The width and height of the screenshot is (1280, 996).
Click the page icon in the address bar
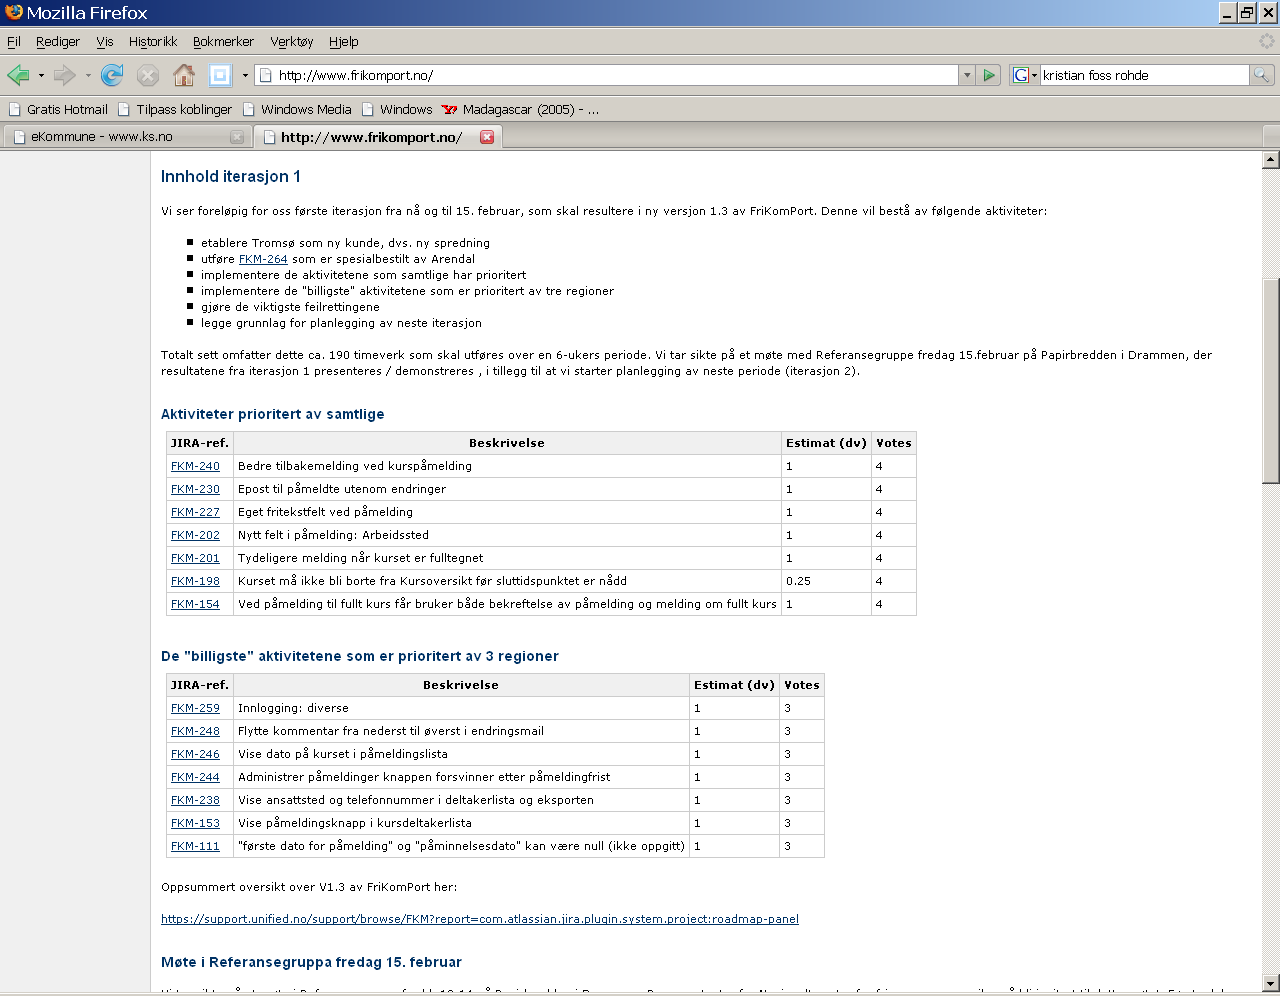pos(266,75)
